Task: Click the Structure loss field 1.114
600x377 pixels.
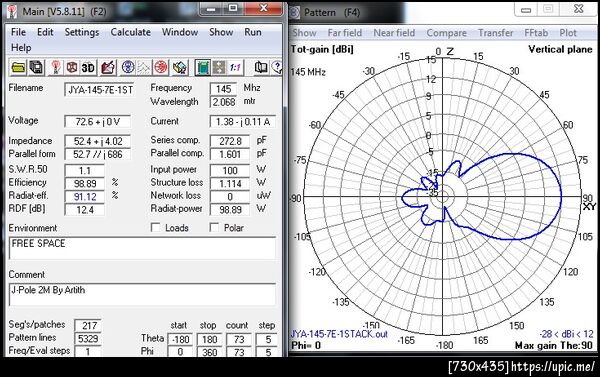Action: pos(230,184)
